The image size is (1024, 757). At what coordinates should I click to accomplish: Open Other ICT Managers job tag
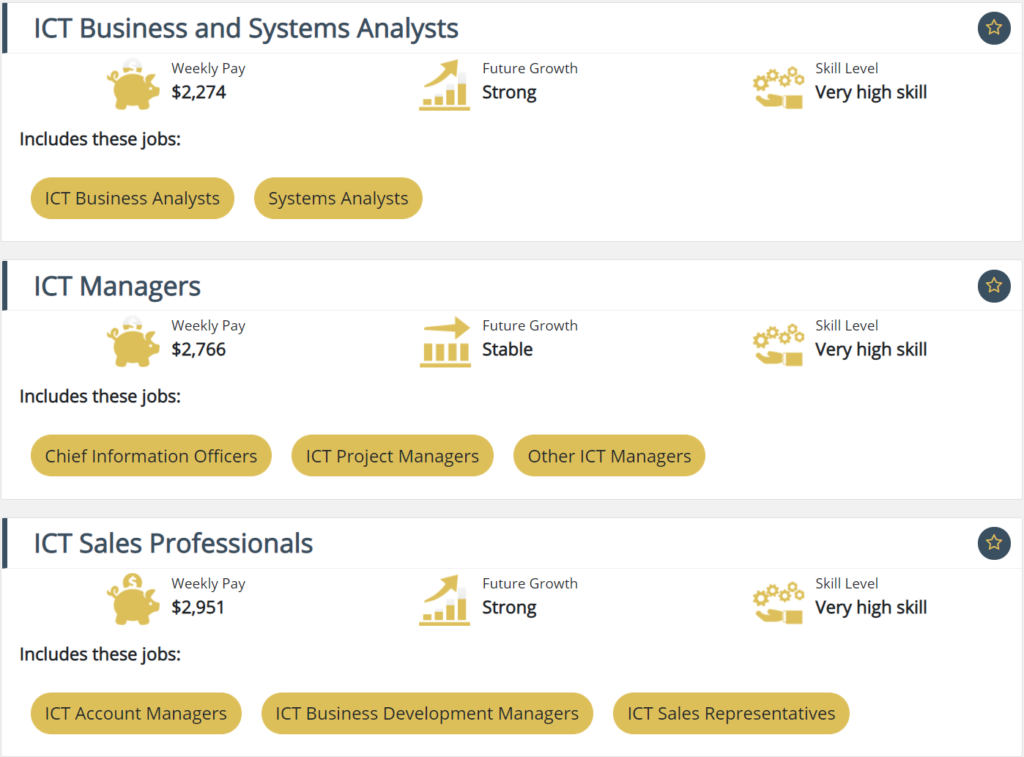click(x=609, y=456)
